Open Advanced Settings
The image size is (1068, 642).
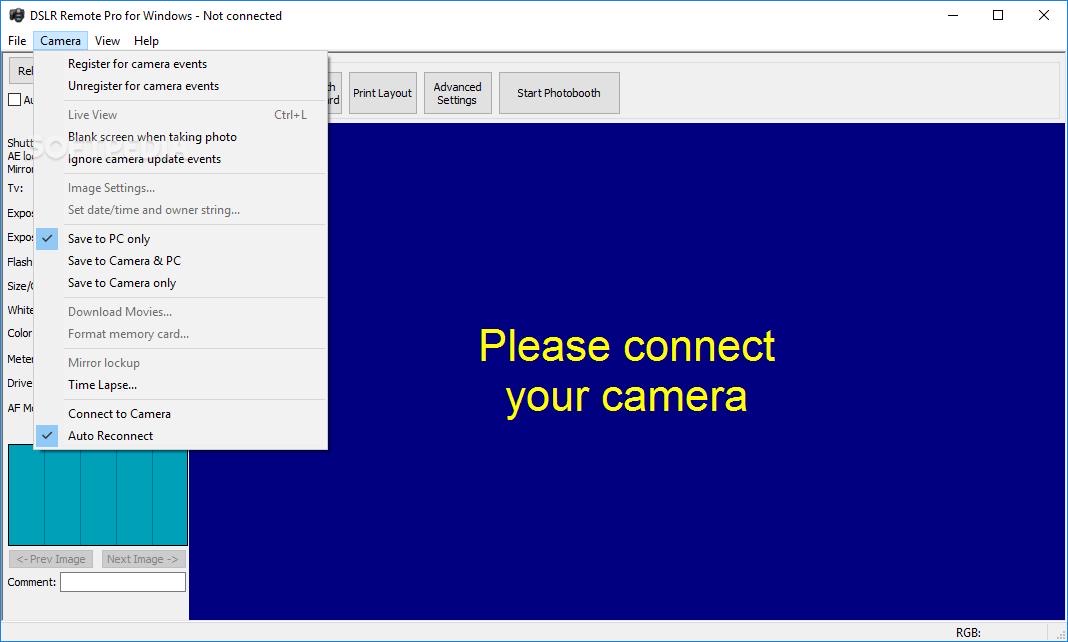tap(457, 93)
